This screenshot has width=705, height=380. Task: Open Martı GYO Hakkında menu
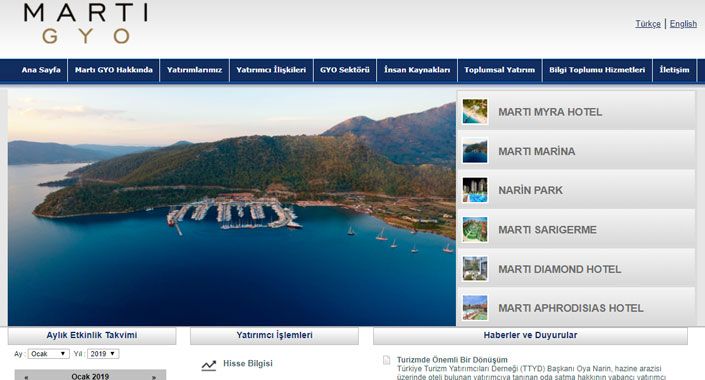(x=114, y=70)
